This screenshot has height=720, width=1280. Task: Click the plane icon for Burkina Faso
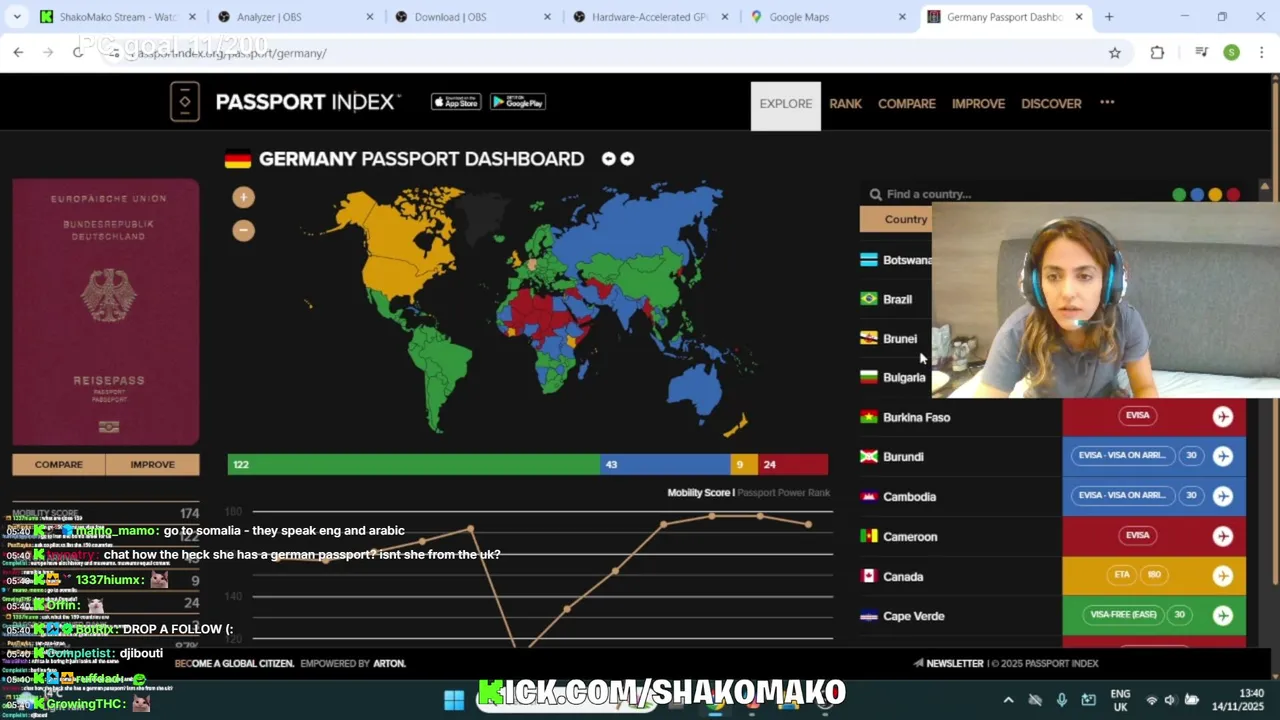(1222, 417)
